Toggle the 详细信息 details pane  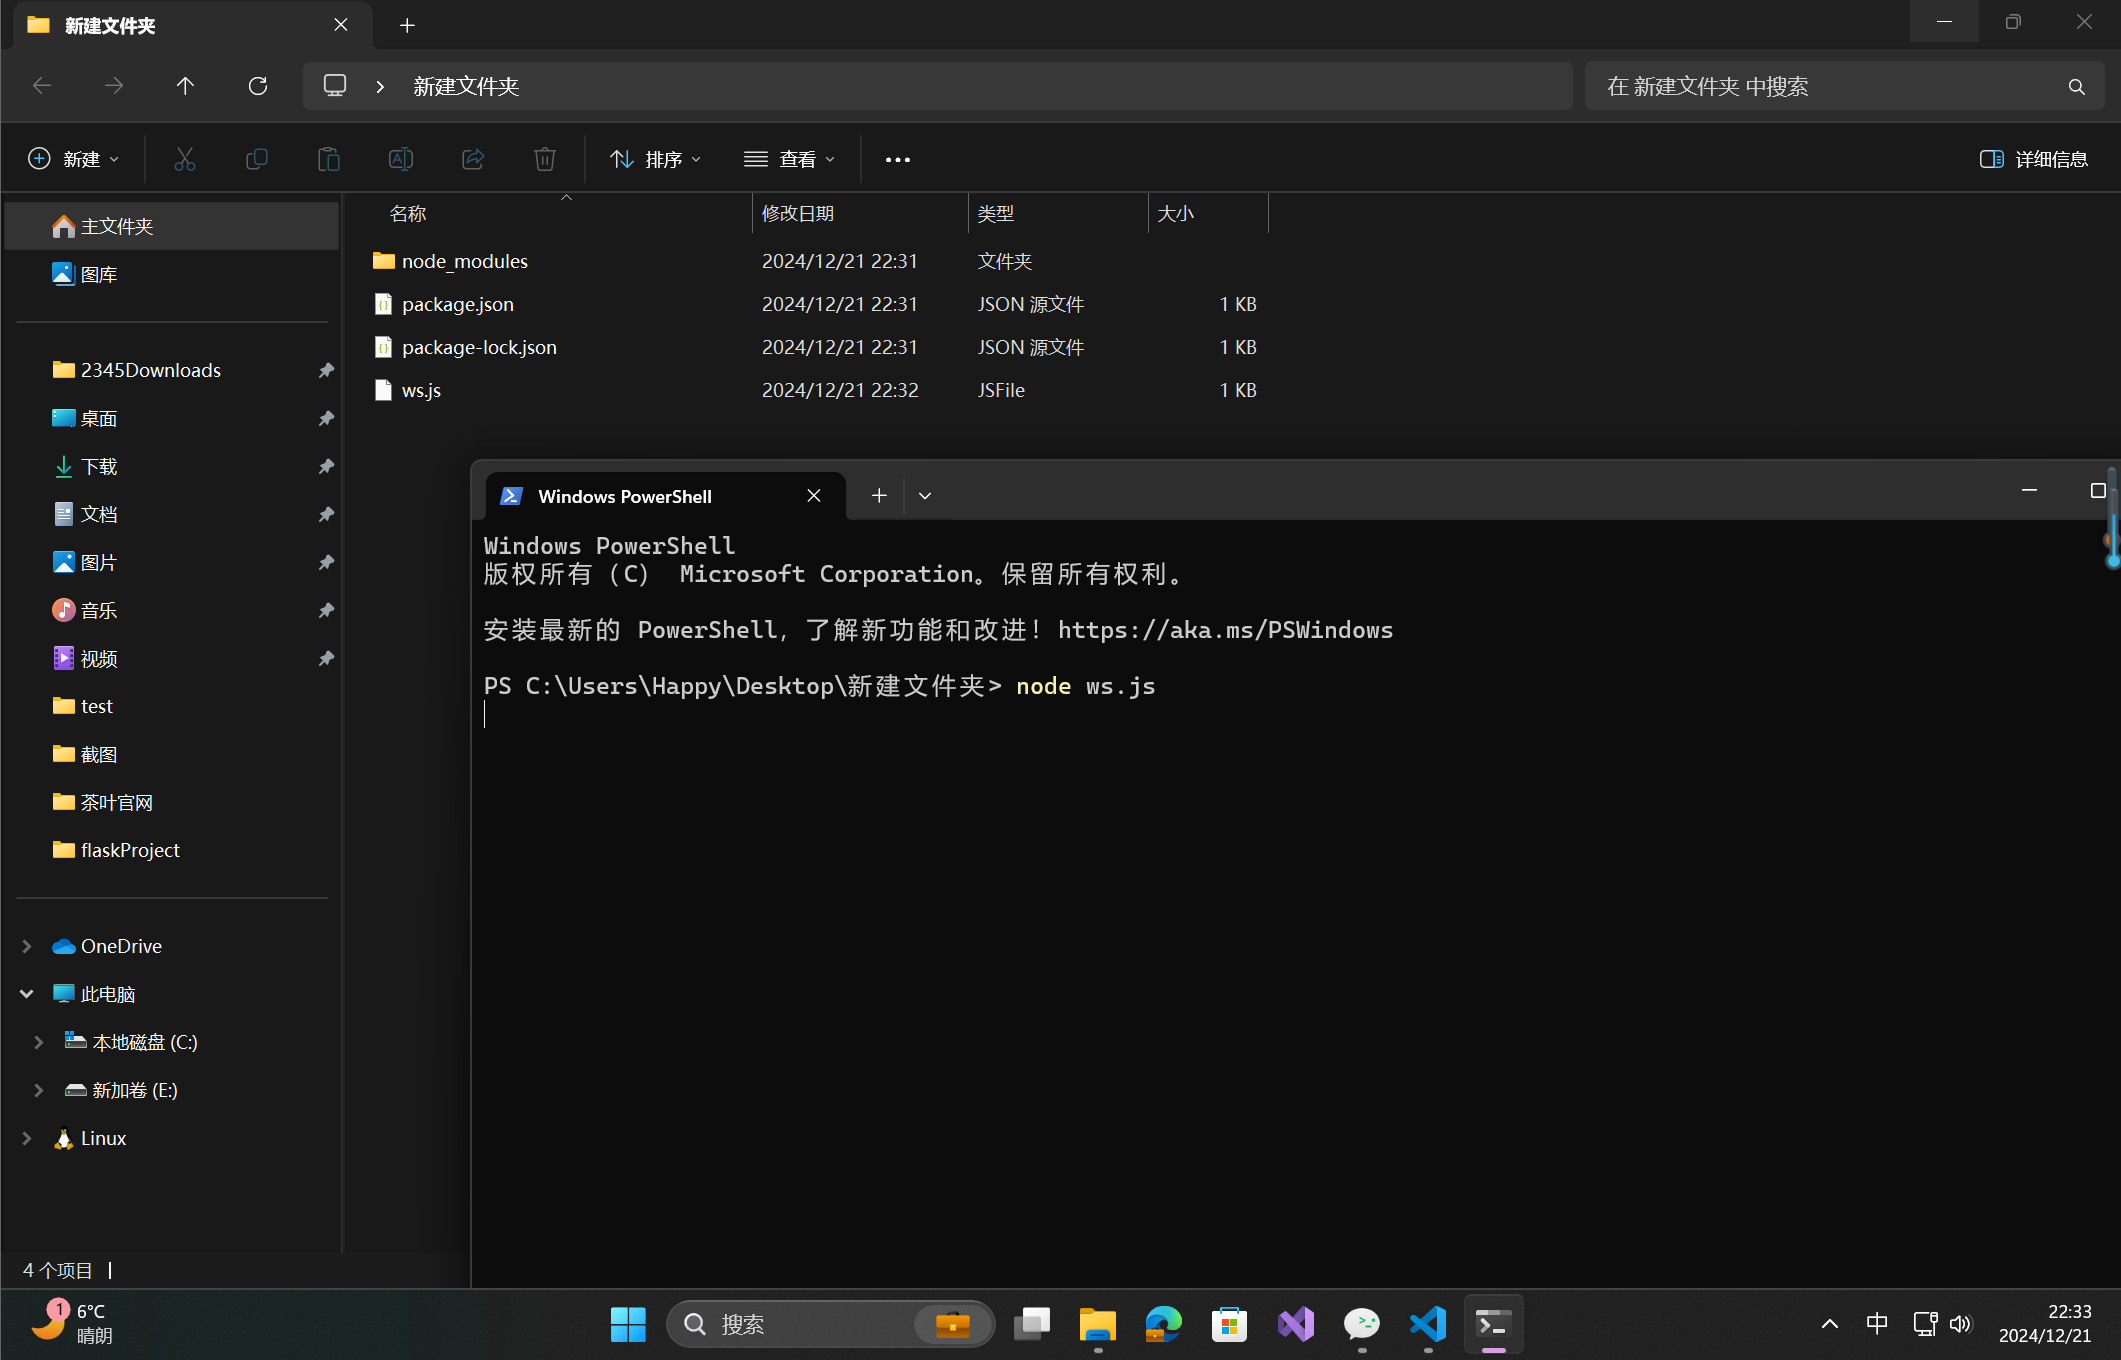pyautogui.click(x=2034, y=159)
